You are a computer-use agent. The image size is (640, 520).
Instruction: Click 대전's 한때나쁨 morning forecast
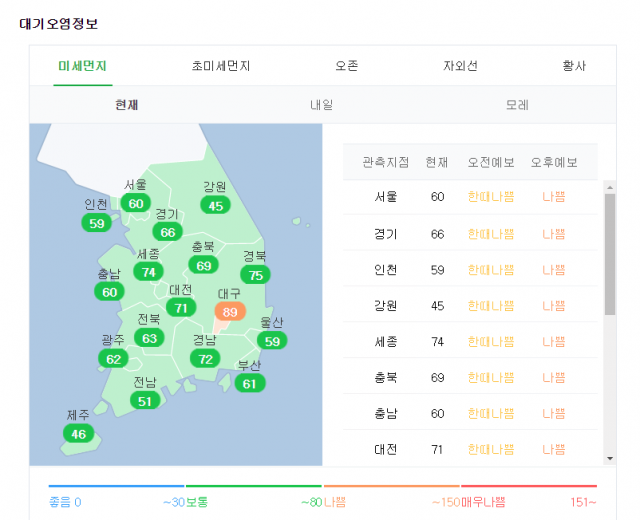click(x=491, y=449)
